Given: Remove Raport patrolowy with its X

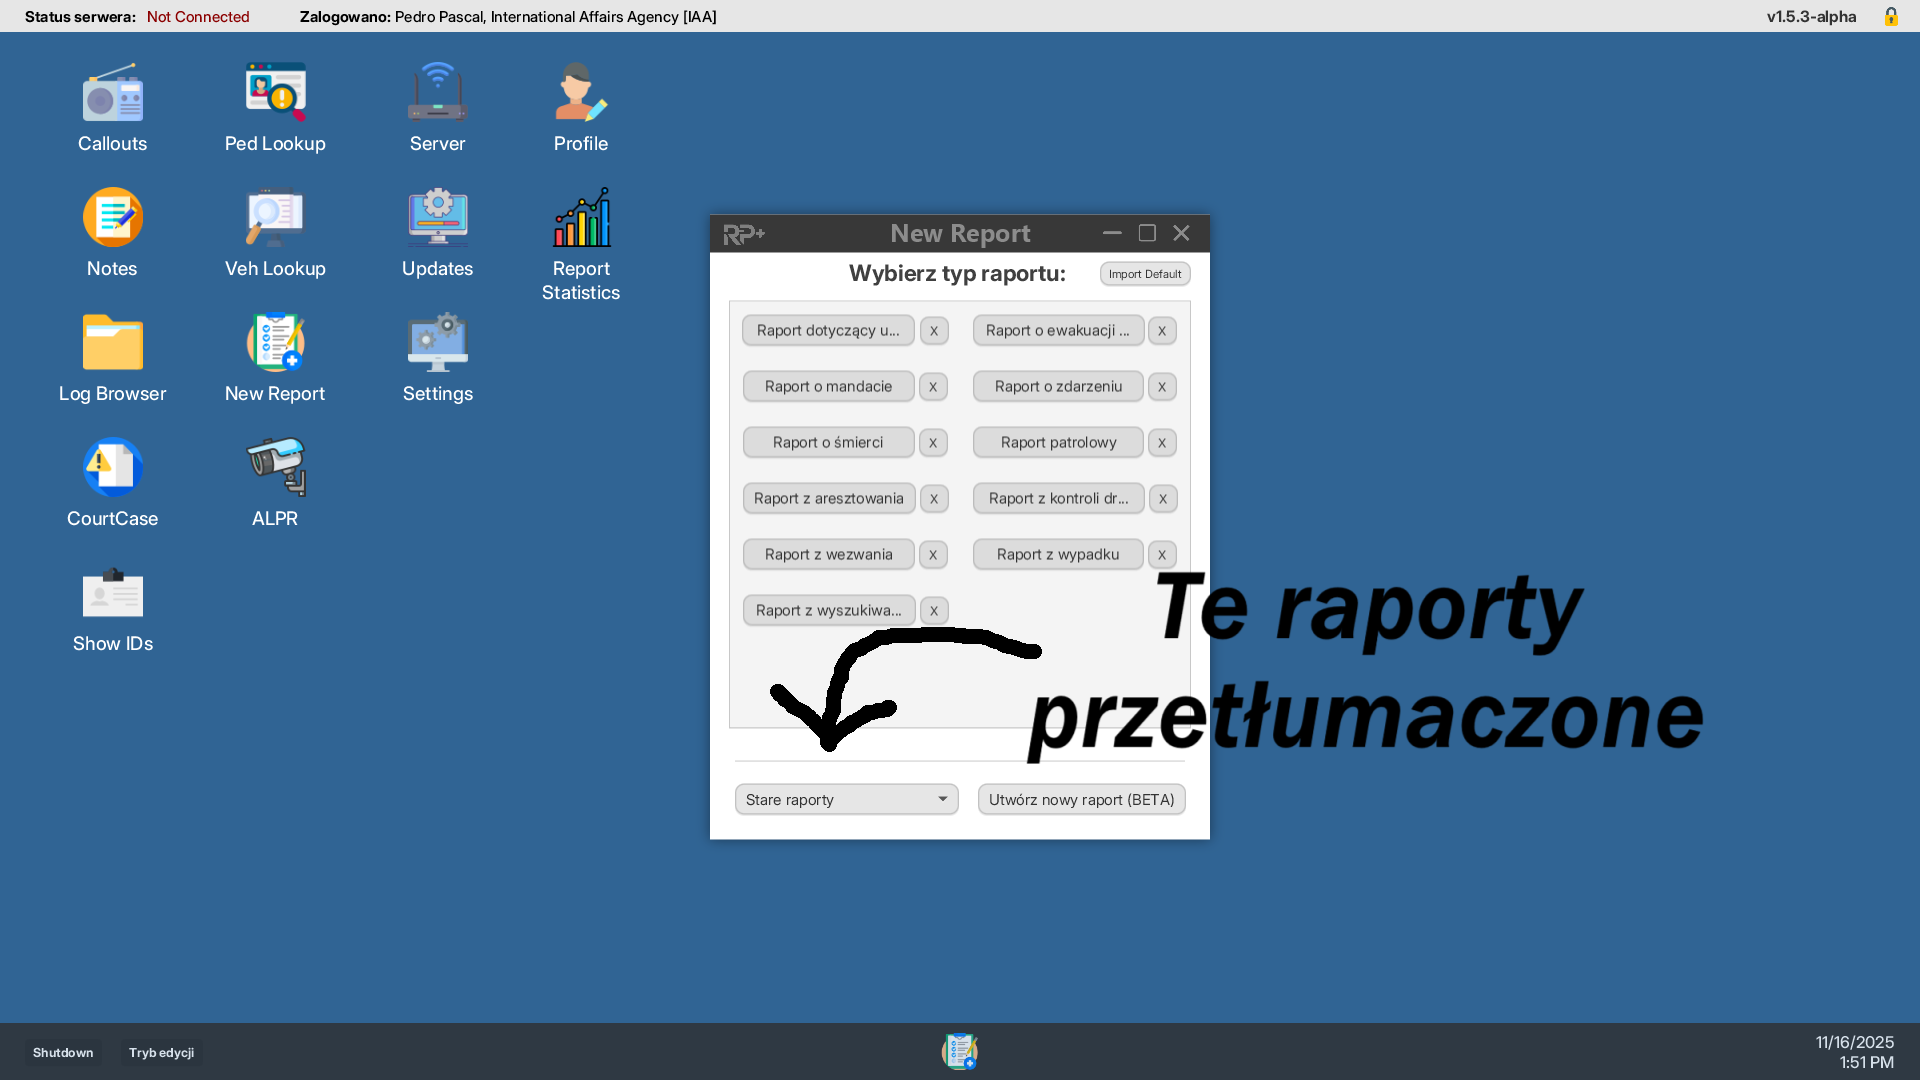Looking at the screenshot, I should [1162, 442].
